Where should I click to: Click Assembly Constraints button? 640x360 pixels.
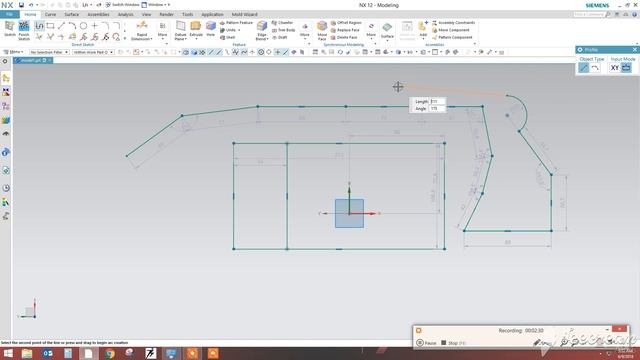(453, 23)
